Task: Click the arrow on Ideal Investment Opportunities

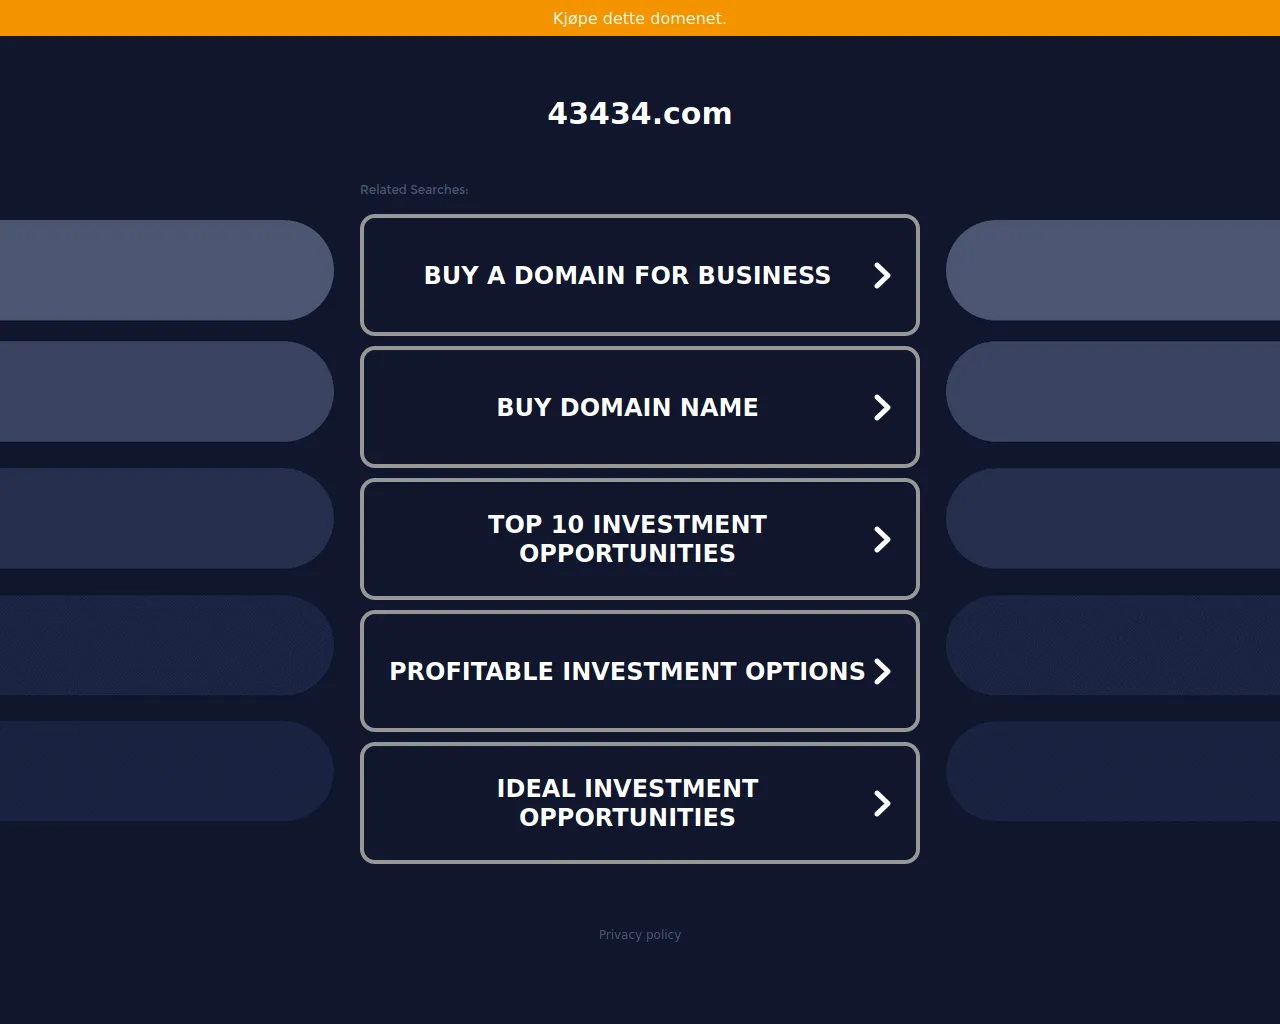Action: pos(882,803)
